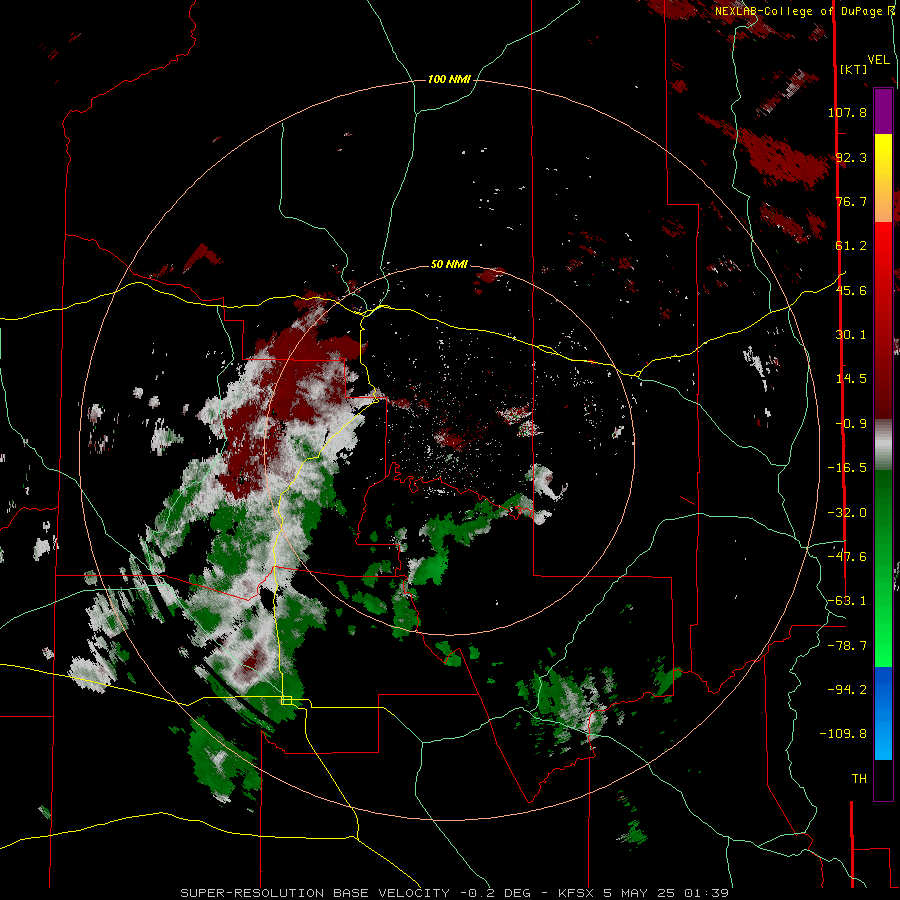Select the 45.6 legend value
This screenshot has width=900, height=900.
pos(851,290)
